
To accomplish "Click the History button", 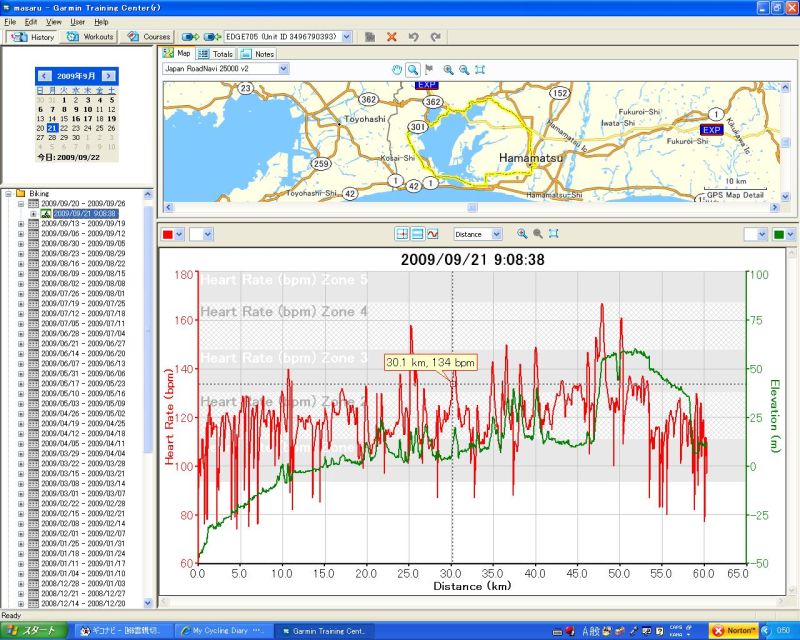I will [x=33, y=37].
